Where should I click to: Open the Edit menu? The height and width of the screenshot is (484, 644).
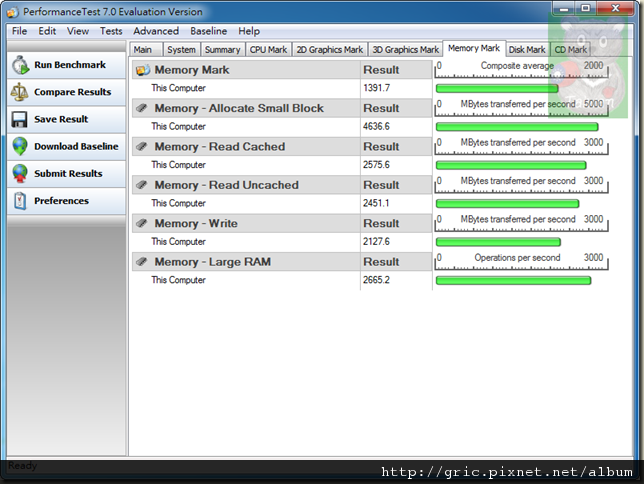(47, 31)
